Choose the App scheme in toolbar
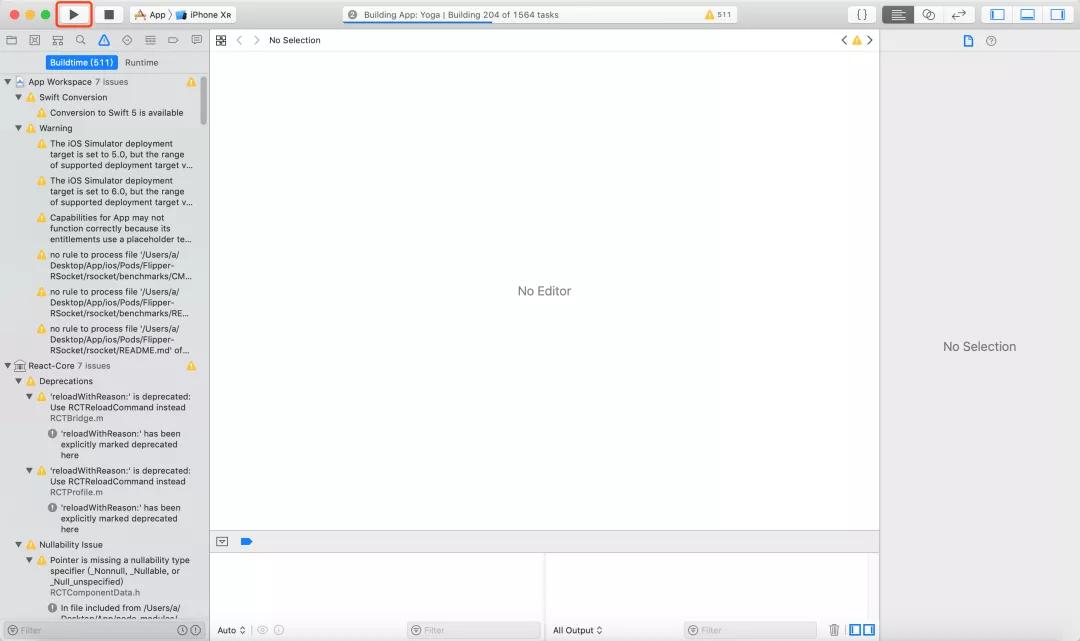Viewport: 1080px width, 641px height. click(x=151, y=14)
